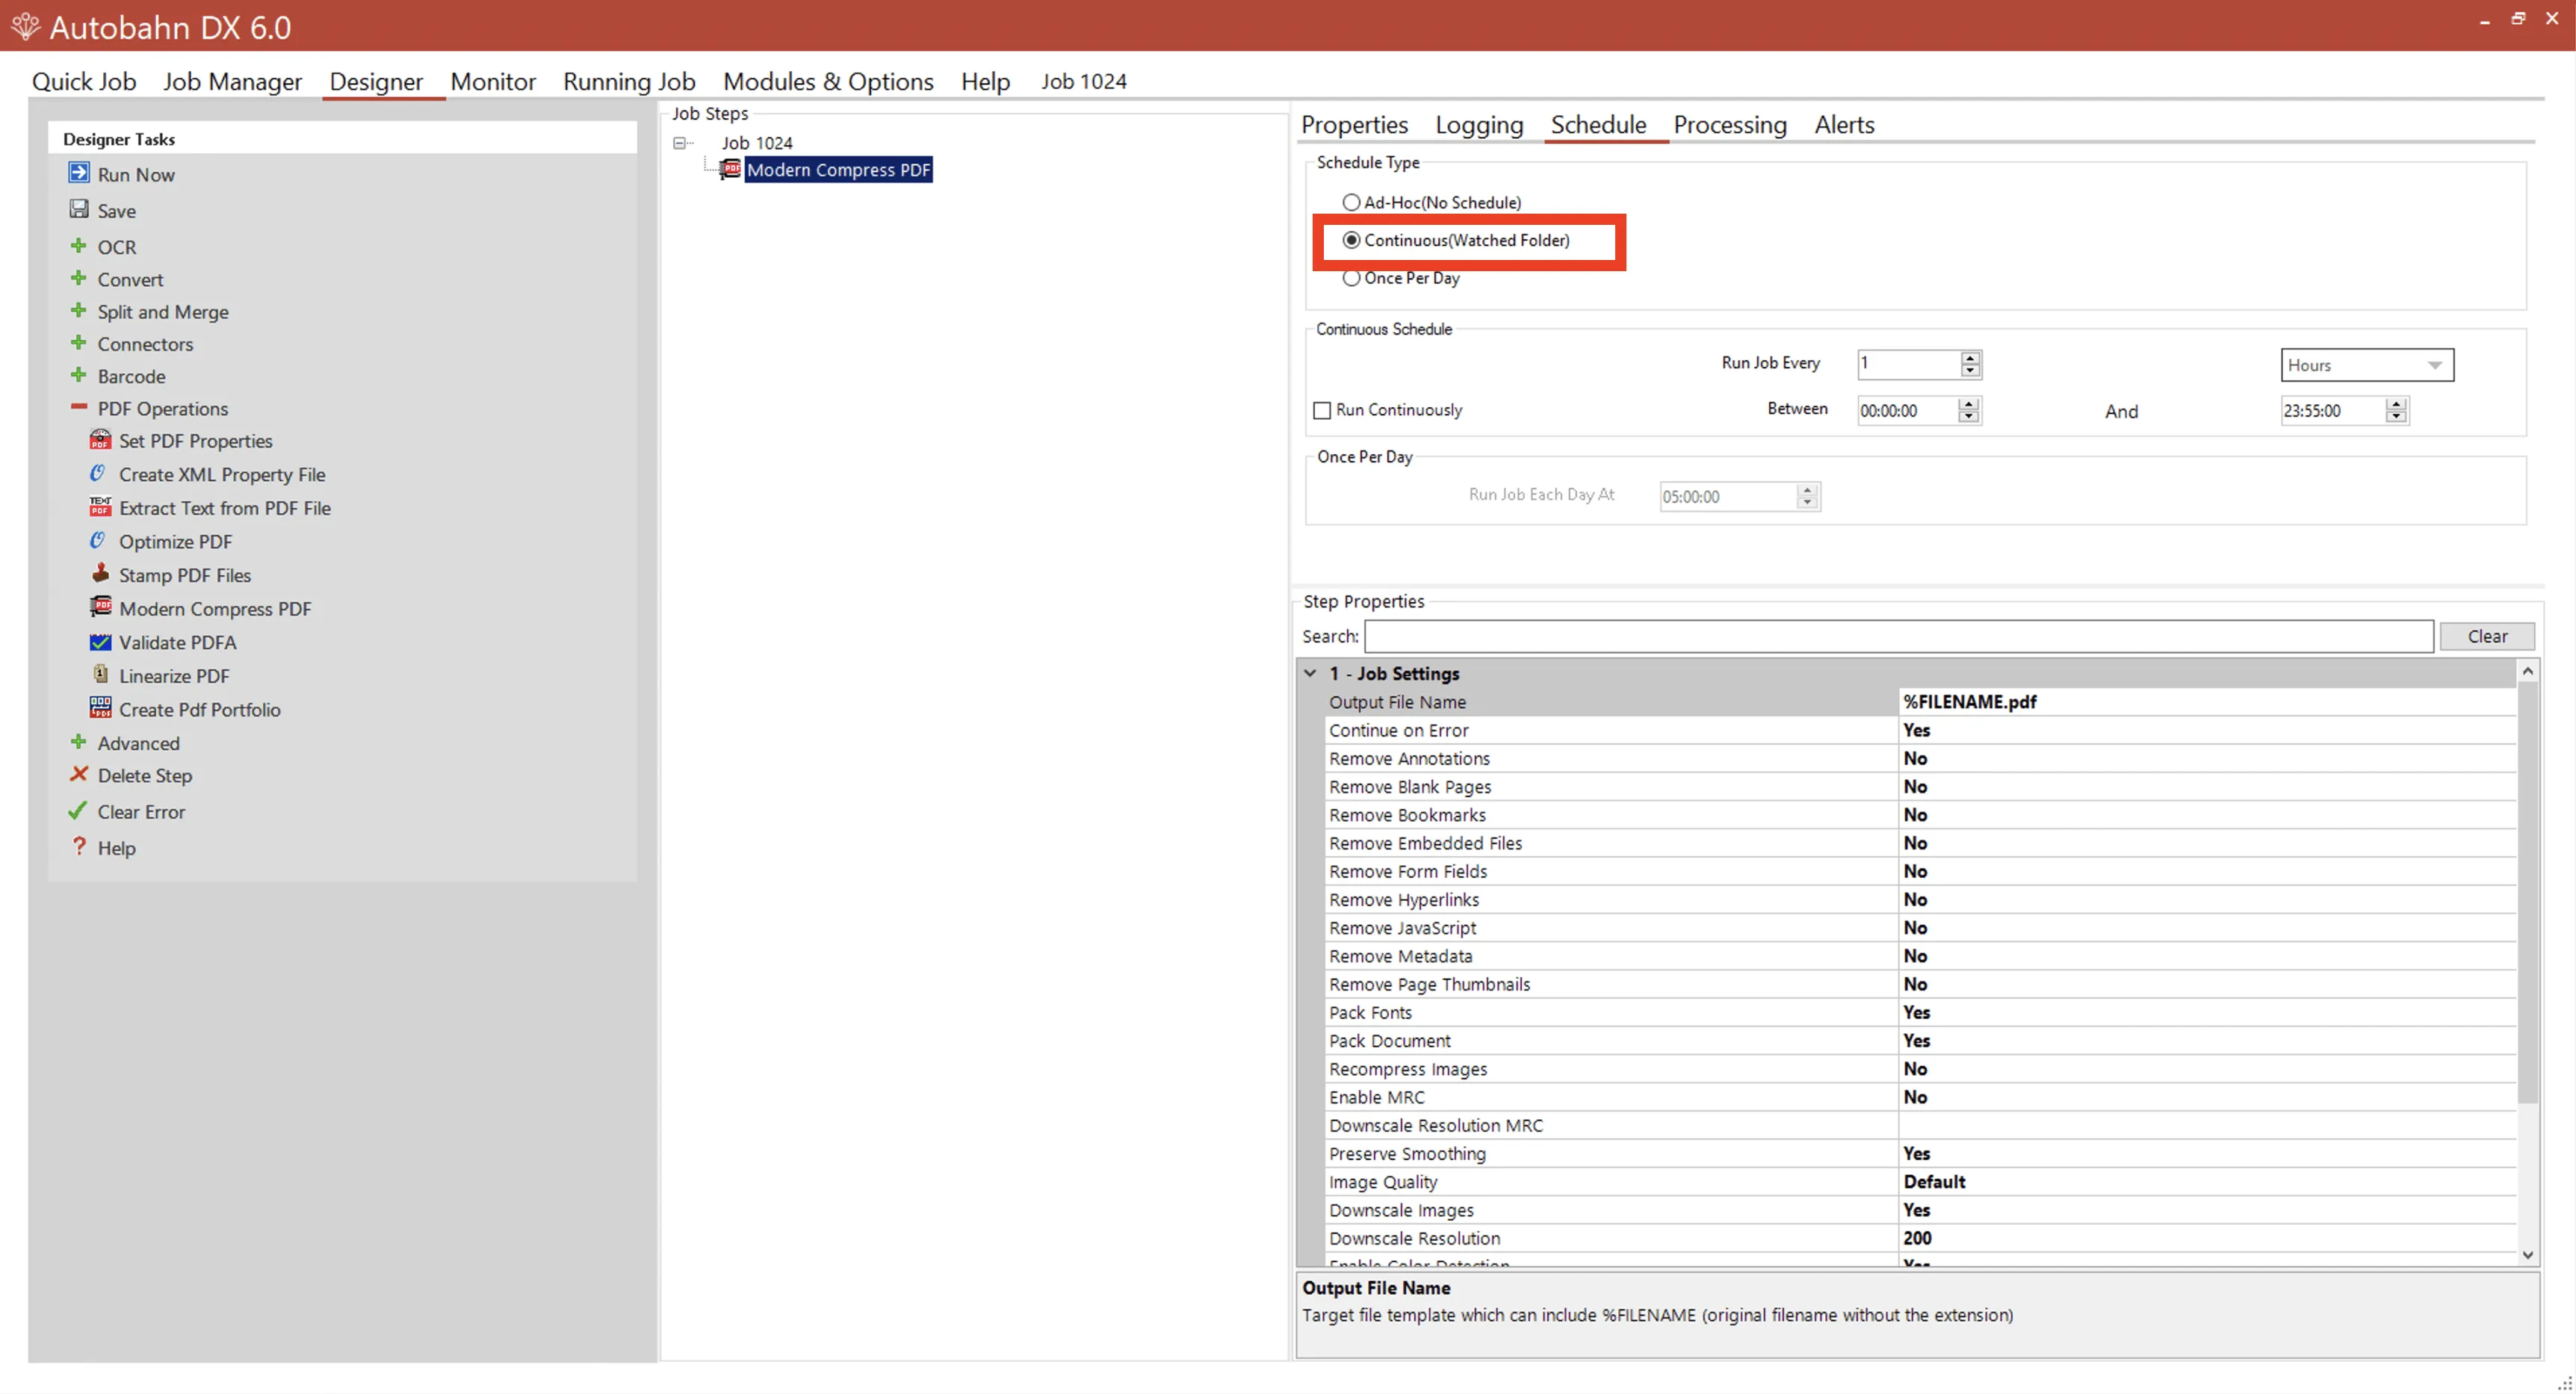Switch to the Processing tab
Image resolution: width=2576 pixels, height=1394 pixels.
pos(1730,124)
